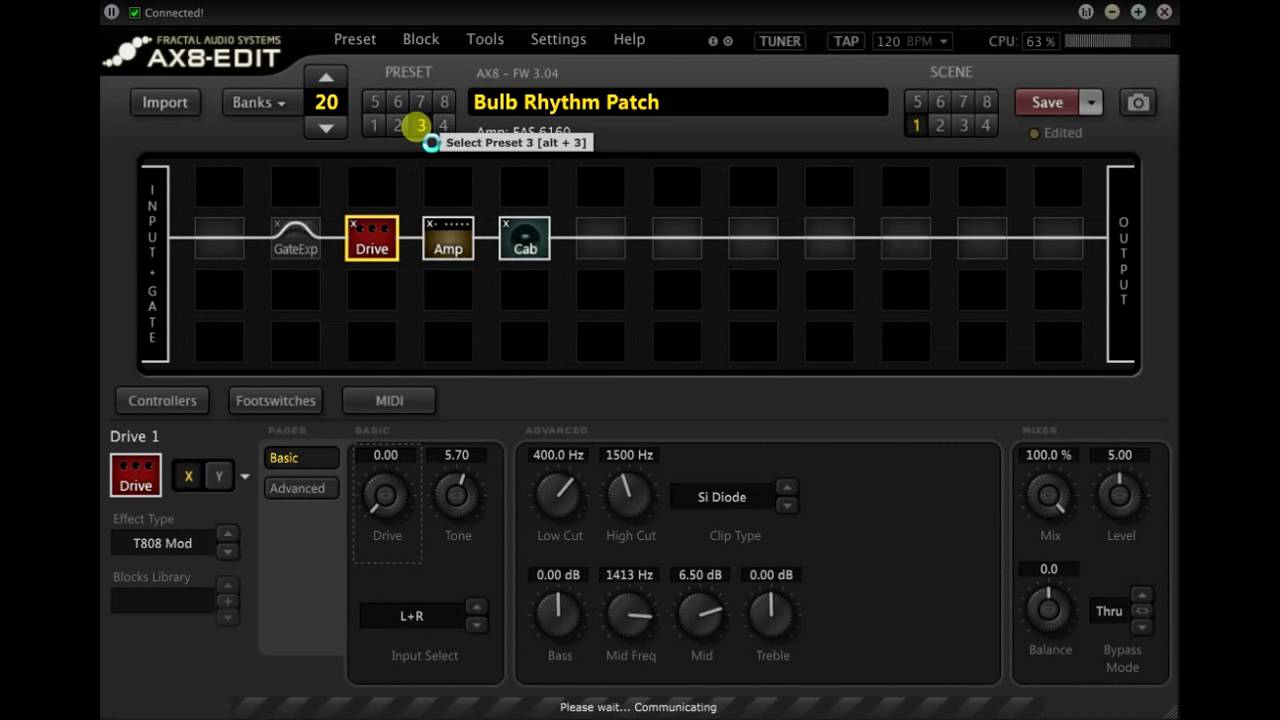Select preset 7 in preset grid

(x=421, y=101)
